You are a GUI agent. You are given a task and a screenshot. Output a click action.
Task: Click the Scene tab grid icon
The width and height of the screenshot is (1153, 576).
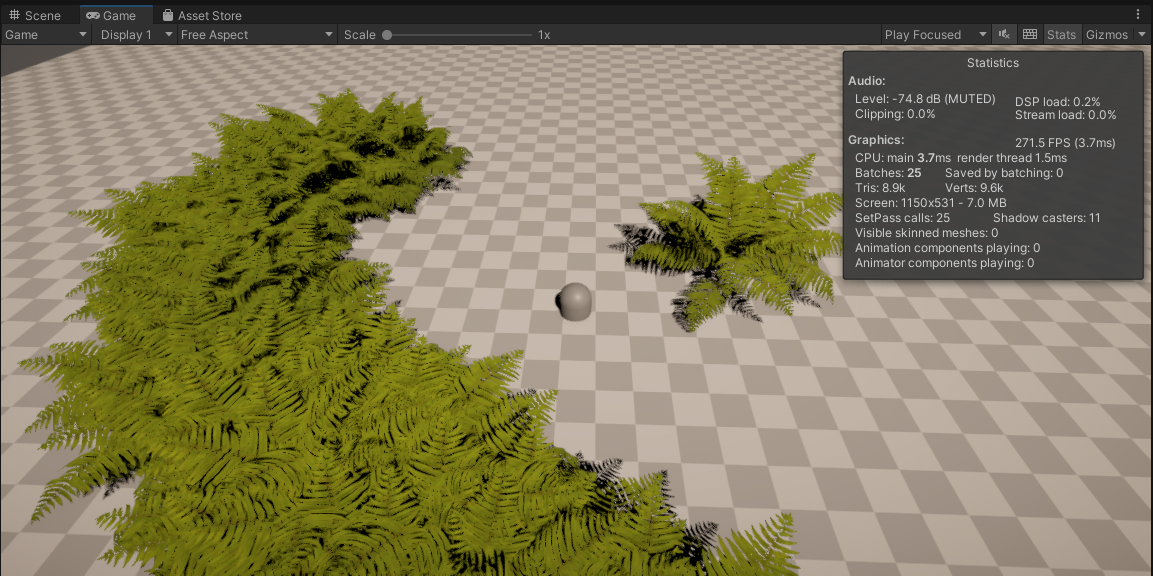pos(15,15)
